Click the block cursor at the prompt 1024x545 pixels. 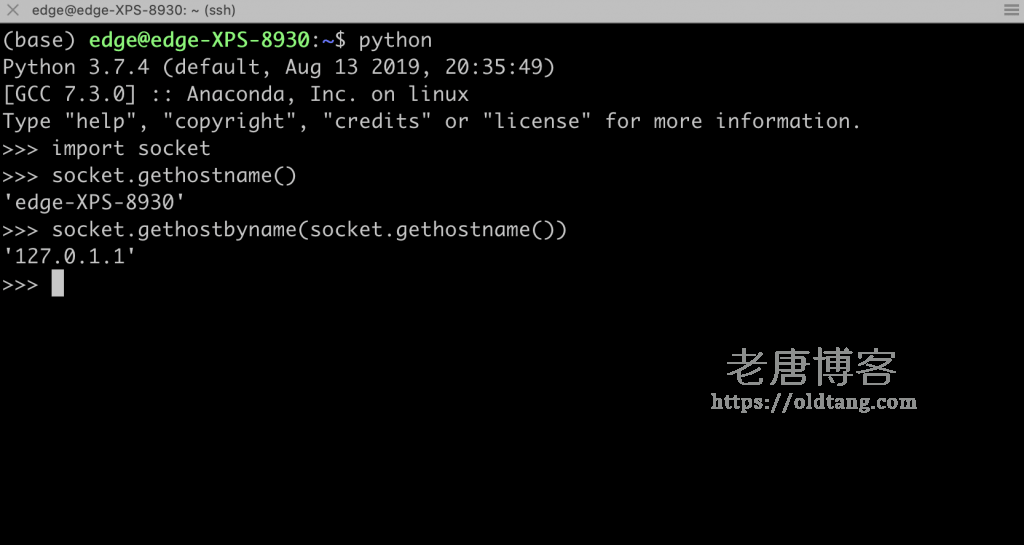57,284
